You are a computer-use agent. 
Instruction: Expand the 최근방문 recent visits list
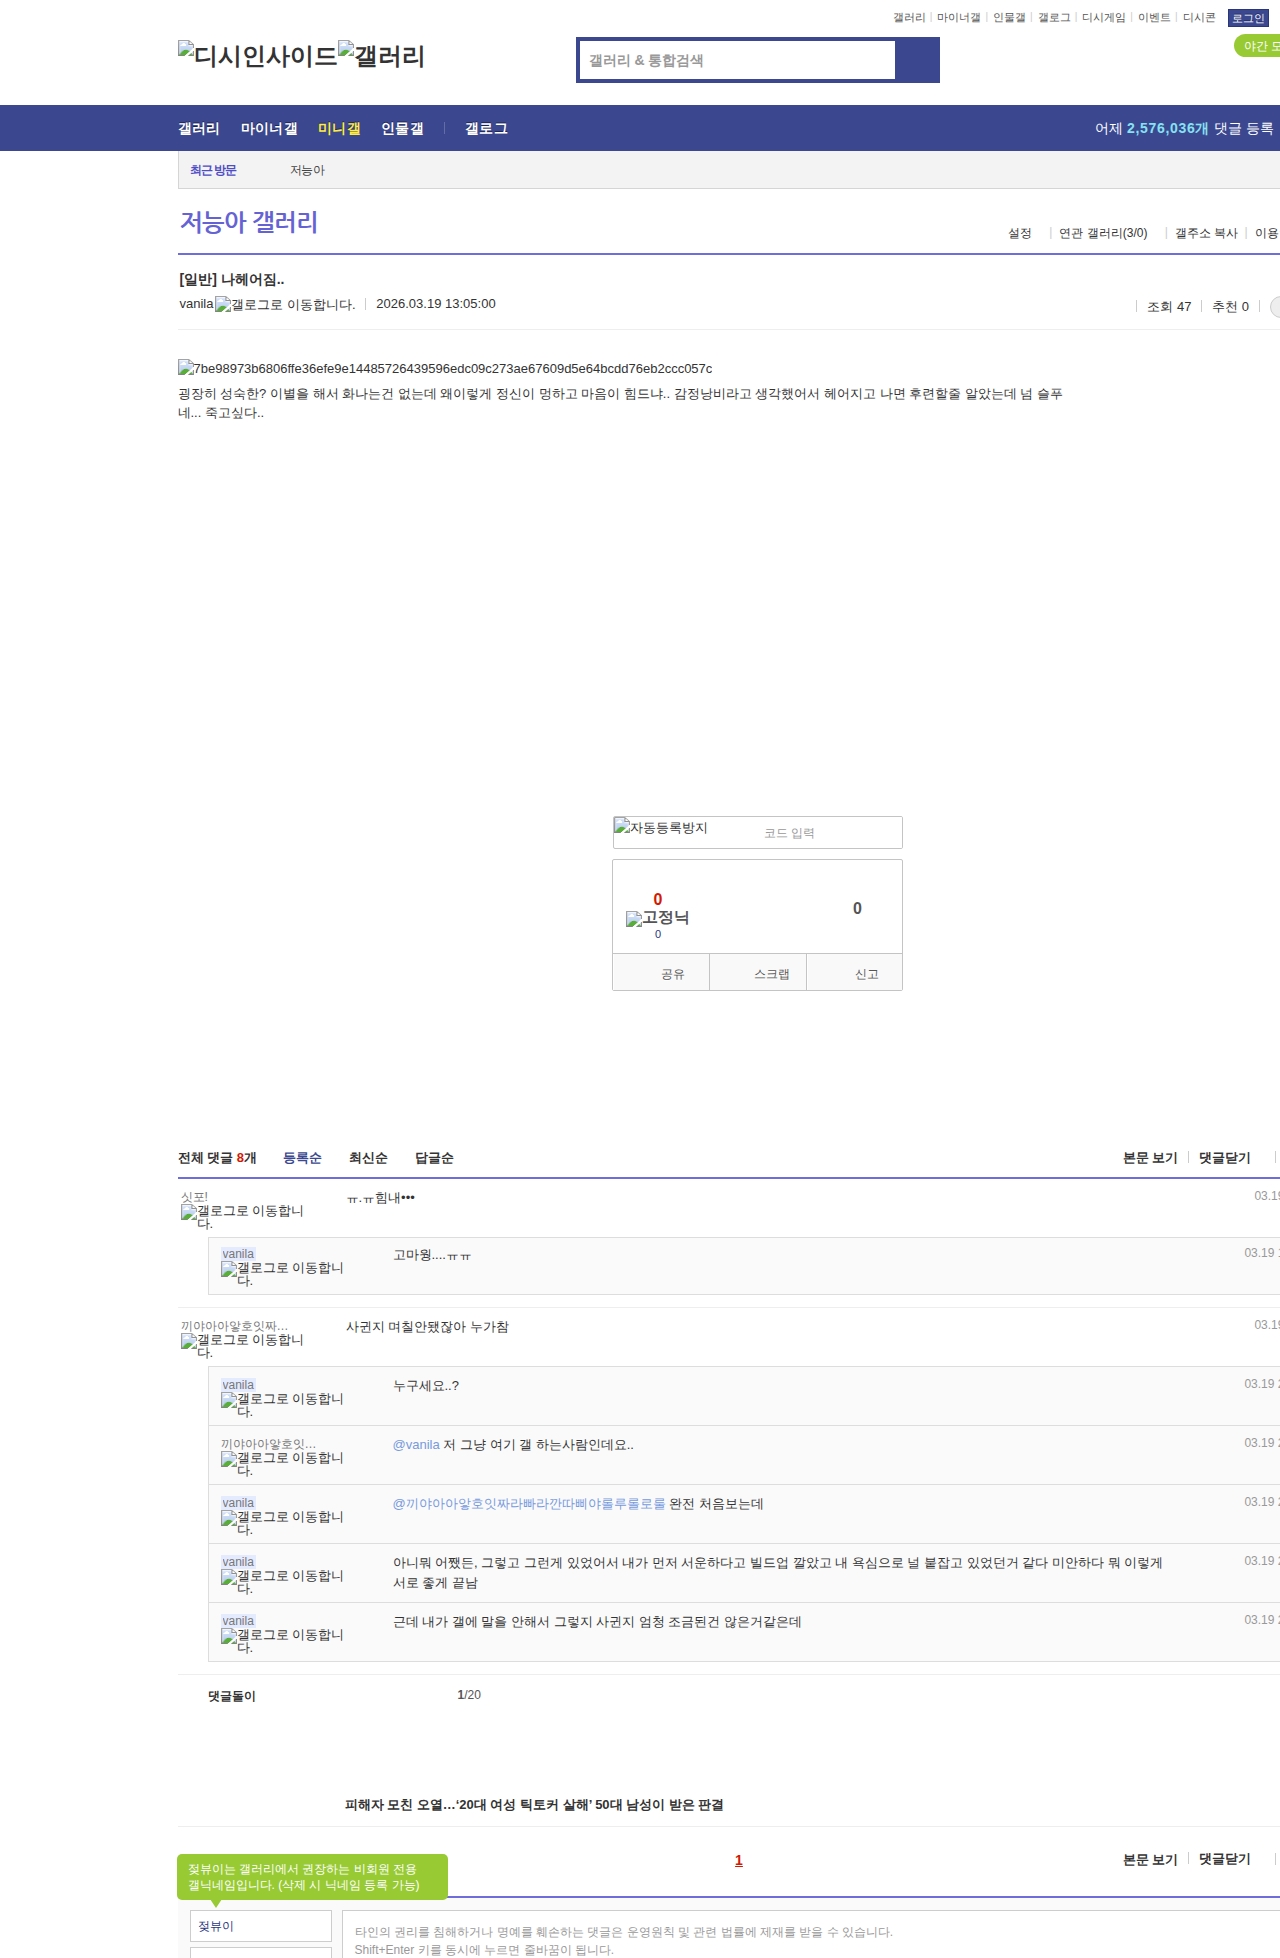213,171
